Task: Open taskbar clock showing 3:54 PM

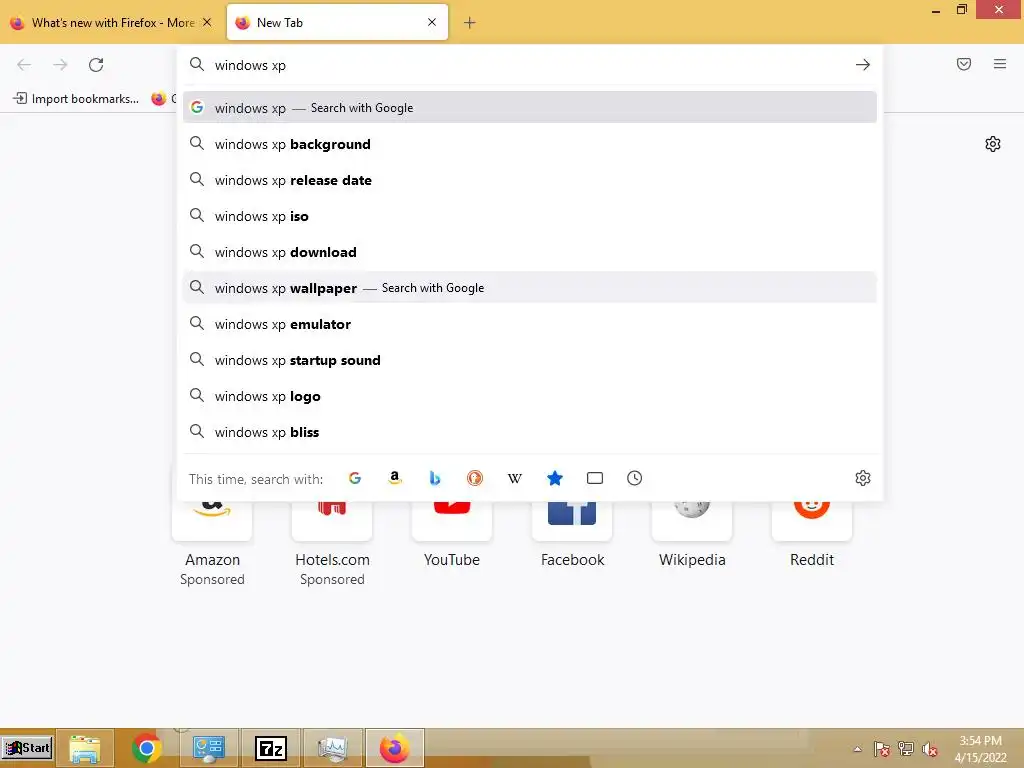Action: (x=980, y=749)
